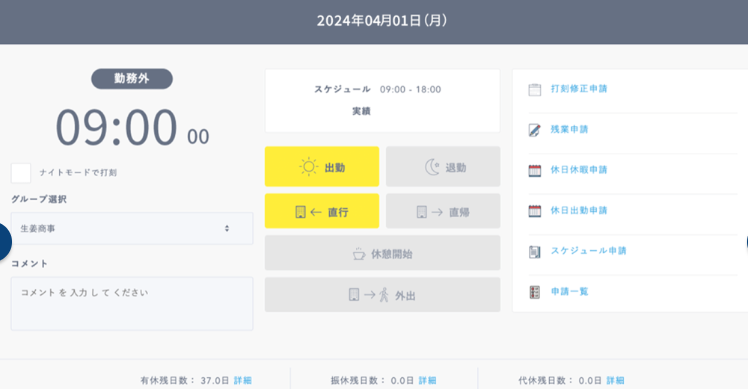748x389 pixels.
Task: Click into the コメント text area
Action: coord(132,304)
